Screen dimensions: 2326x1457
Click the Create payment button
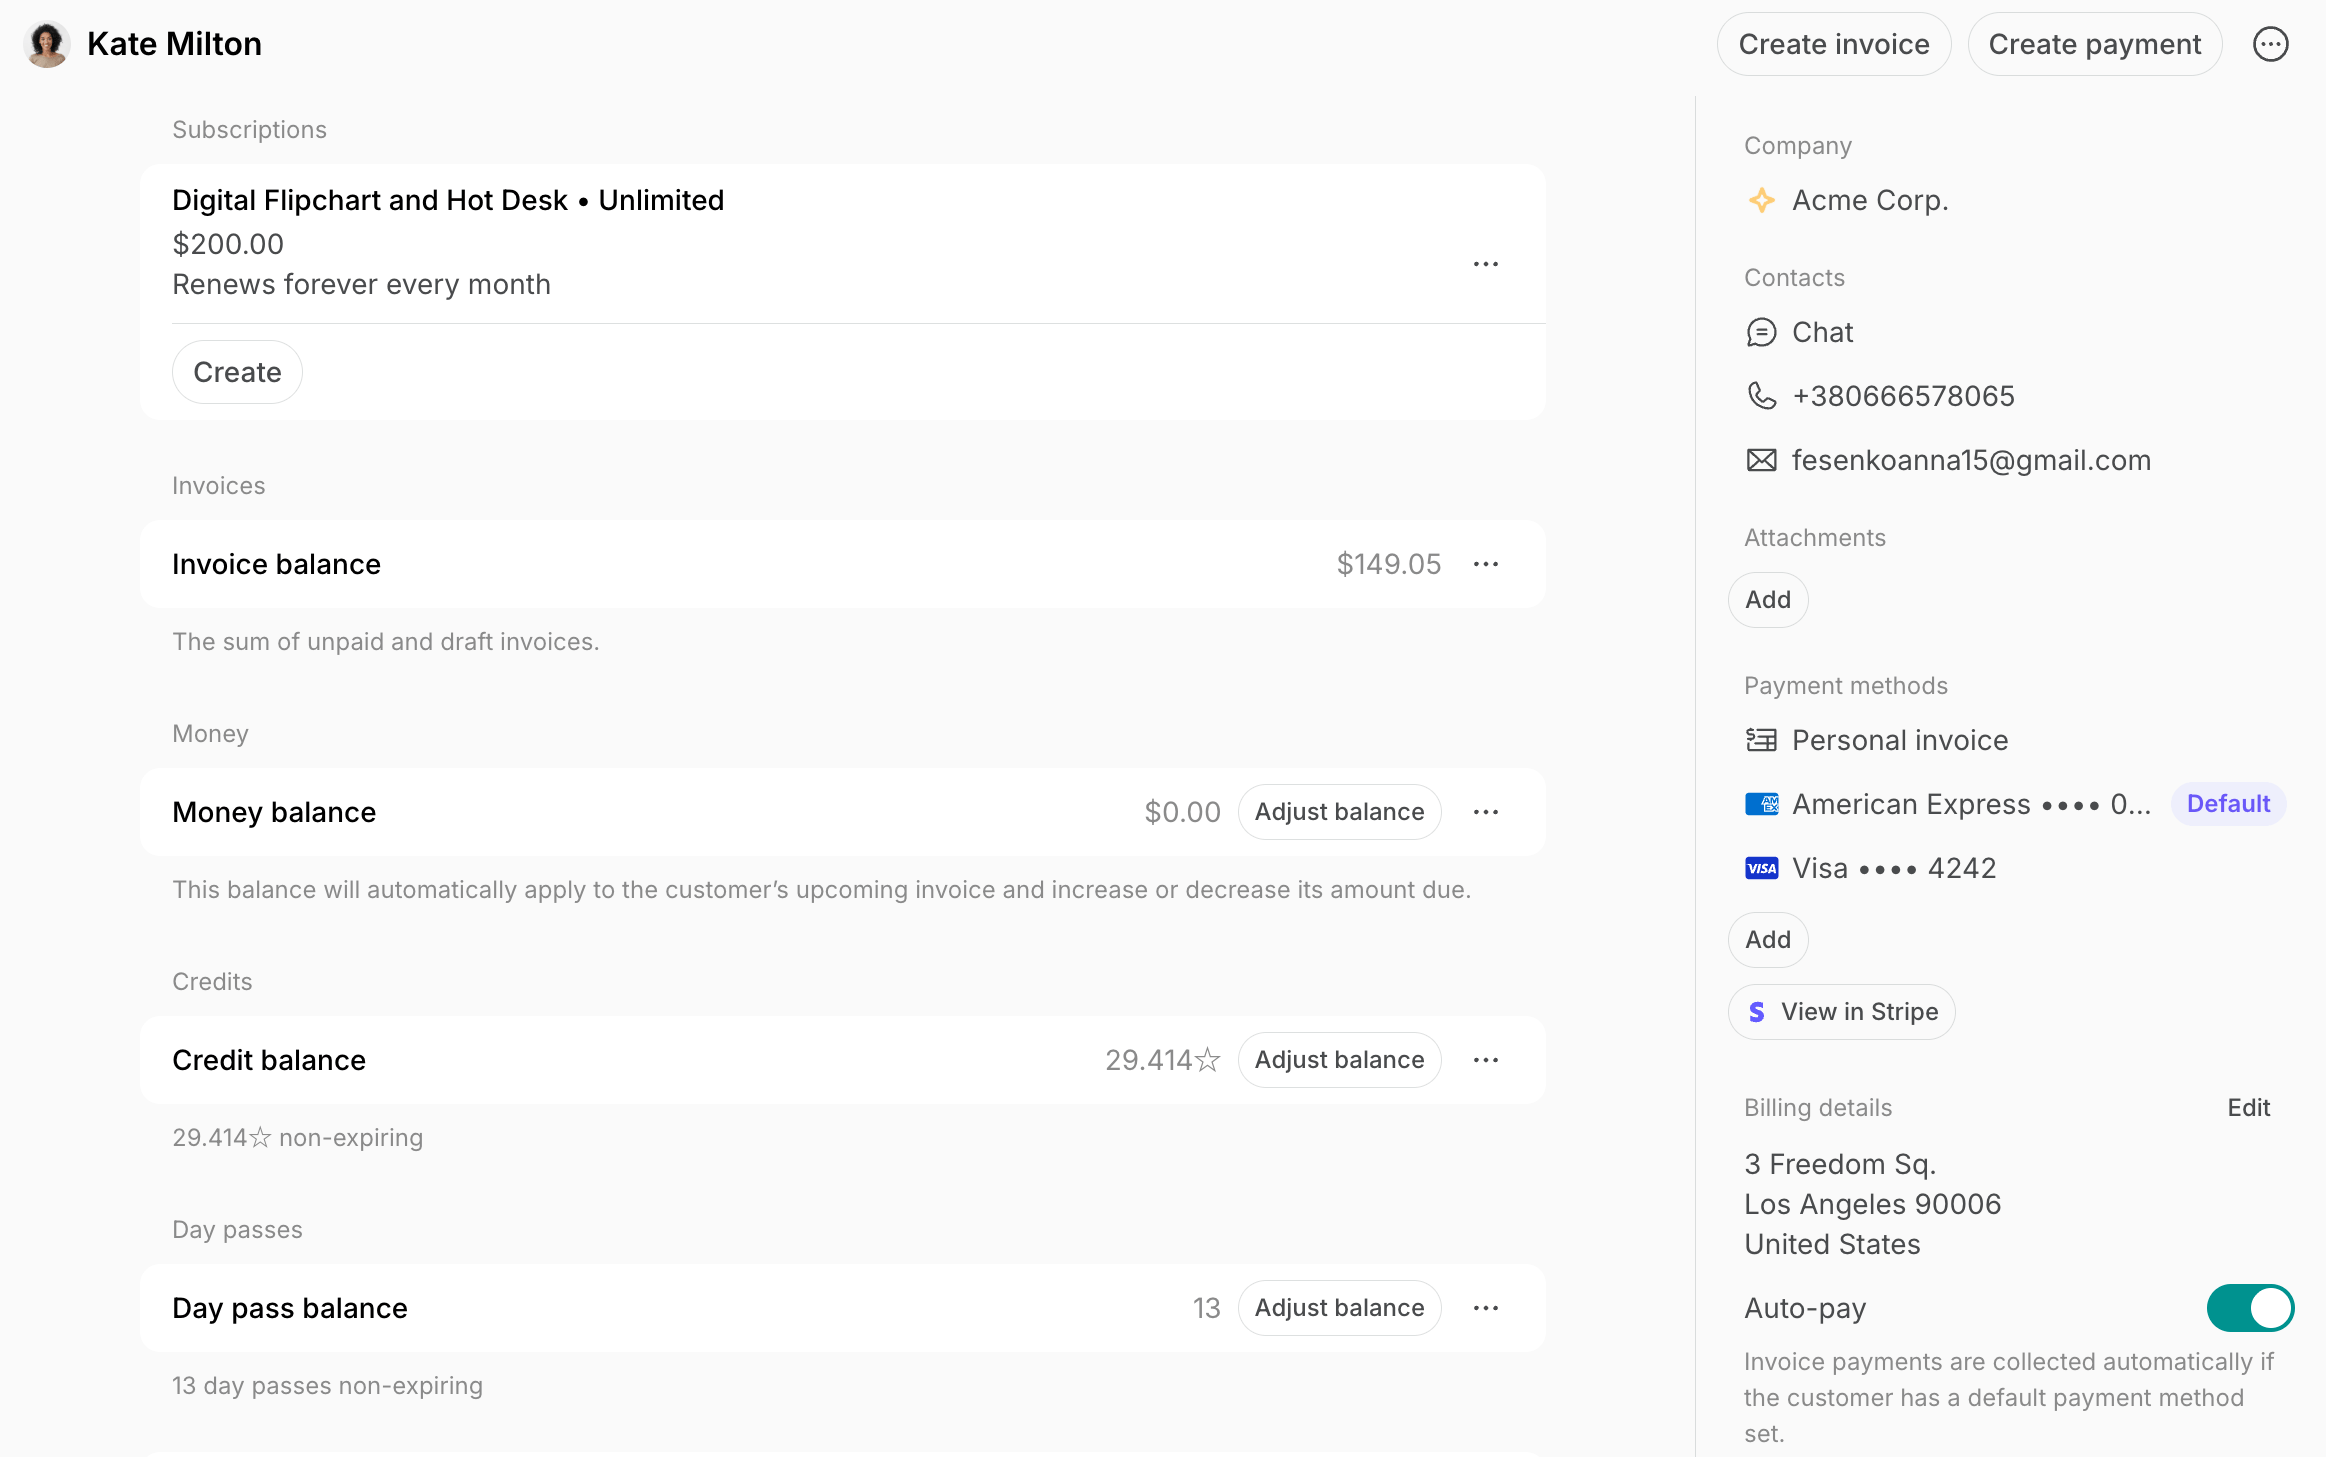tap(2094, 44)
